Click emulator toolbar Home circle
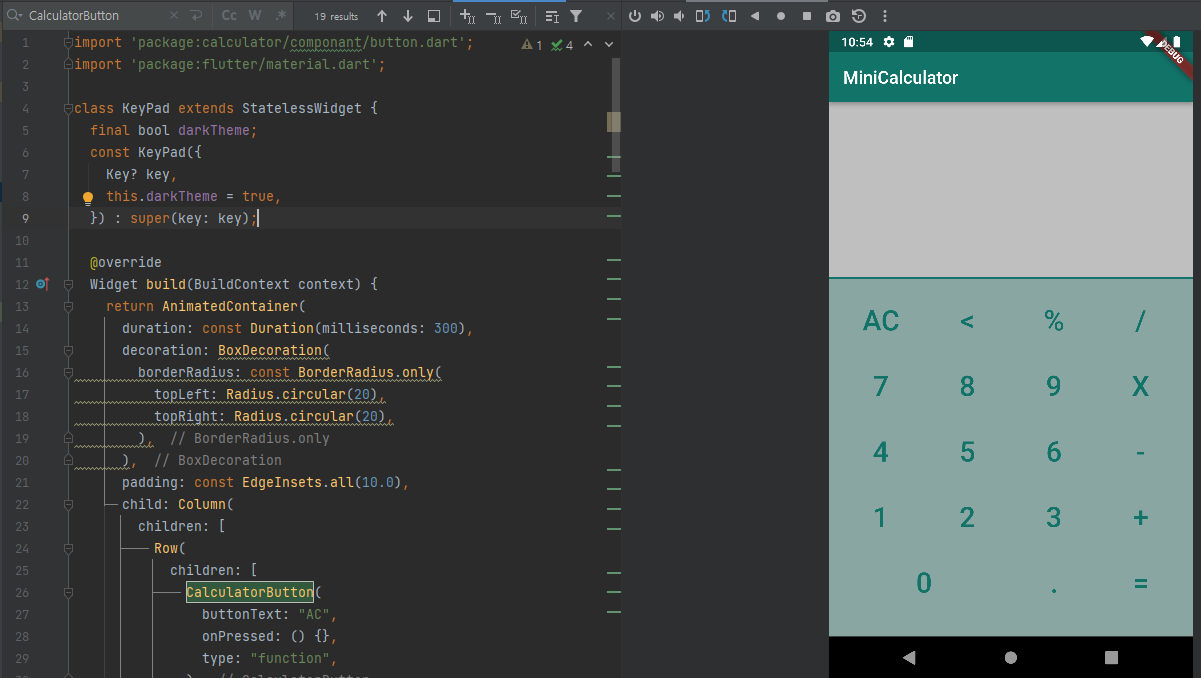1201x678 pixels. 781,16
